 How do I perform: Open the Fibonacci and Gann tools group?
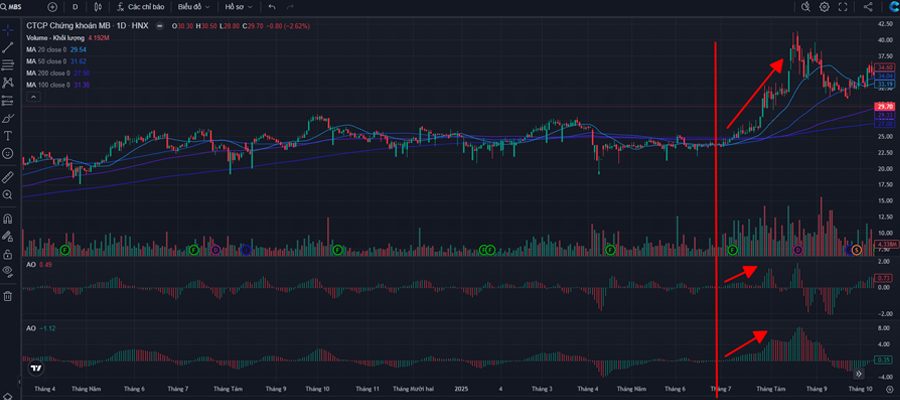(x=7, y=65)
